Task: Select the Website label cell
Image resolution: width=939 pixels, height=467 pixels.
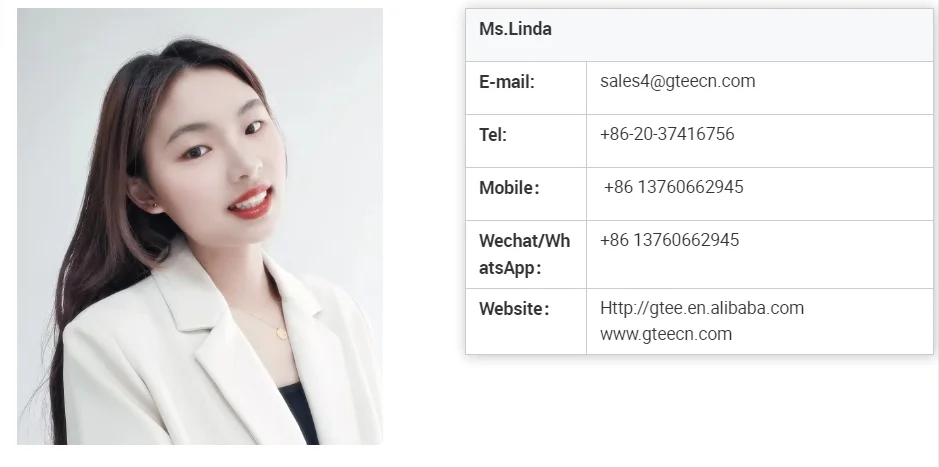Action: point(526,322)
